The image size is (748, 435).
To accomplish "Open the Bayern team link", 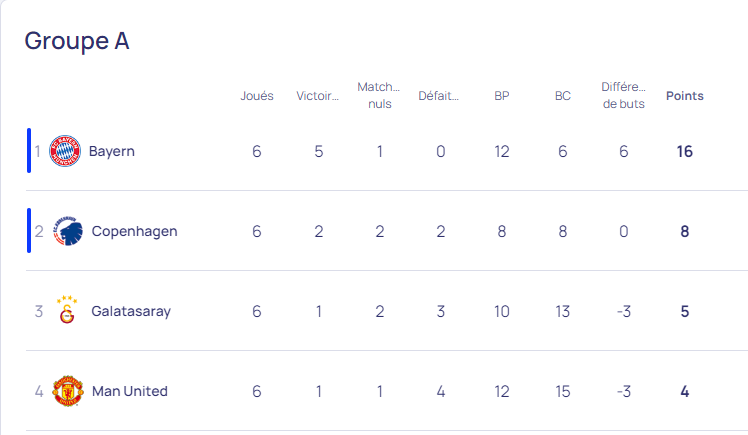I will pos(112,151).
